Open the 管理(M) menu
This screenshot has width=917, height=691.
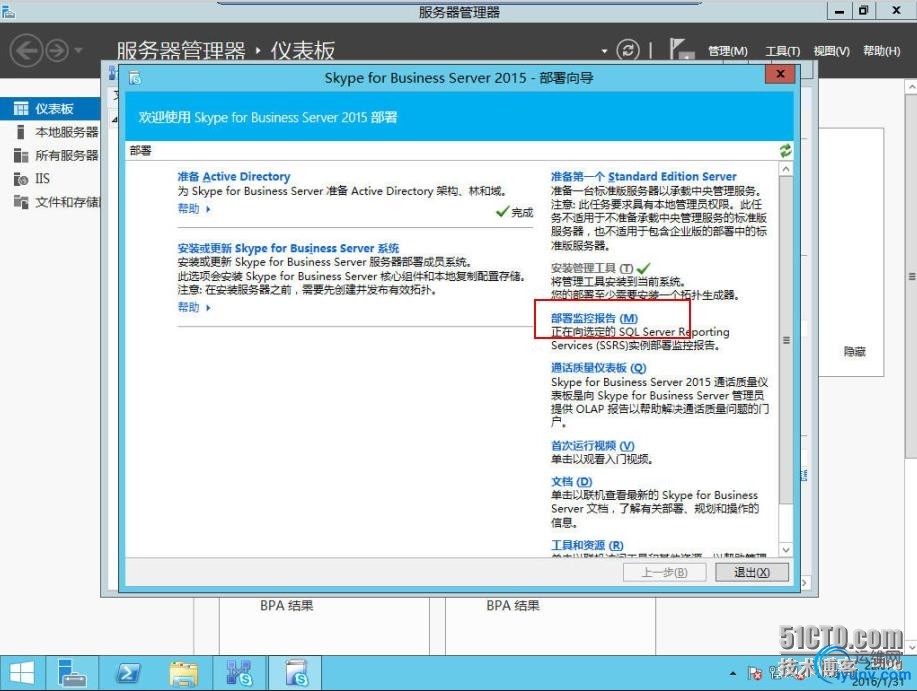[x=728, y=51]
